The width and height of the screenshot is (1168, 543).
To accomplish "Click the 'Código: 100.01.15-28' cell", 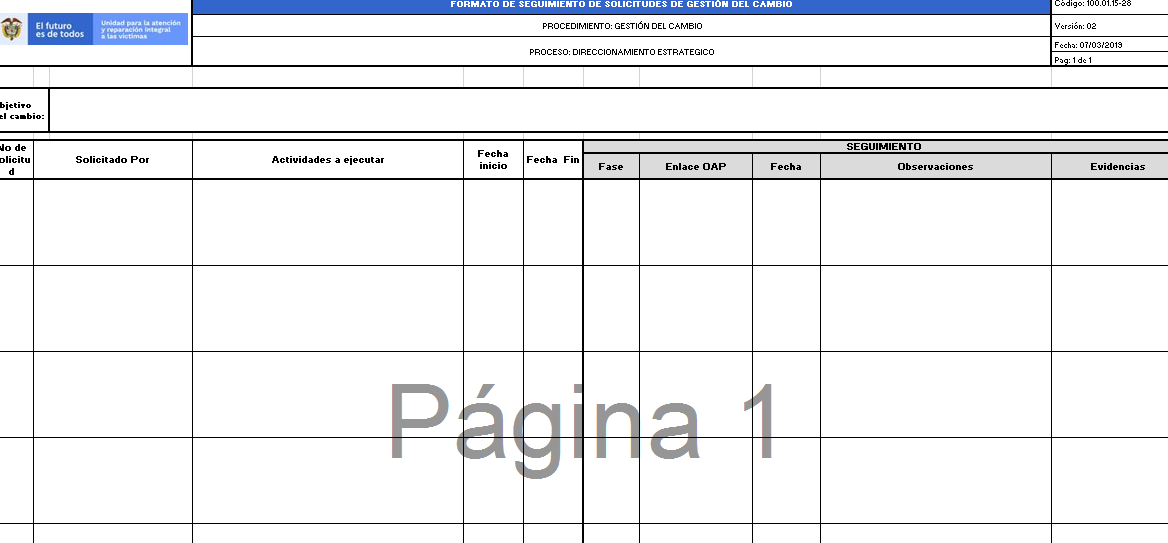I will coord(1109,5).
